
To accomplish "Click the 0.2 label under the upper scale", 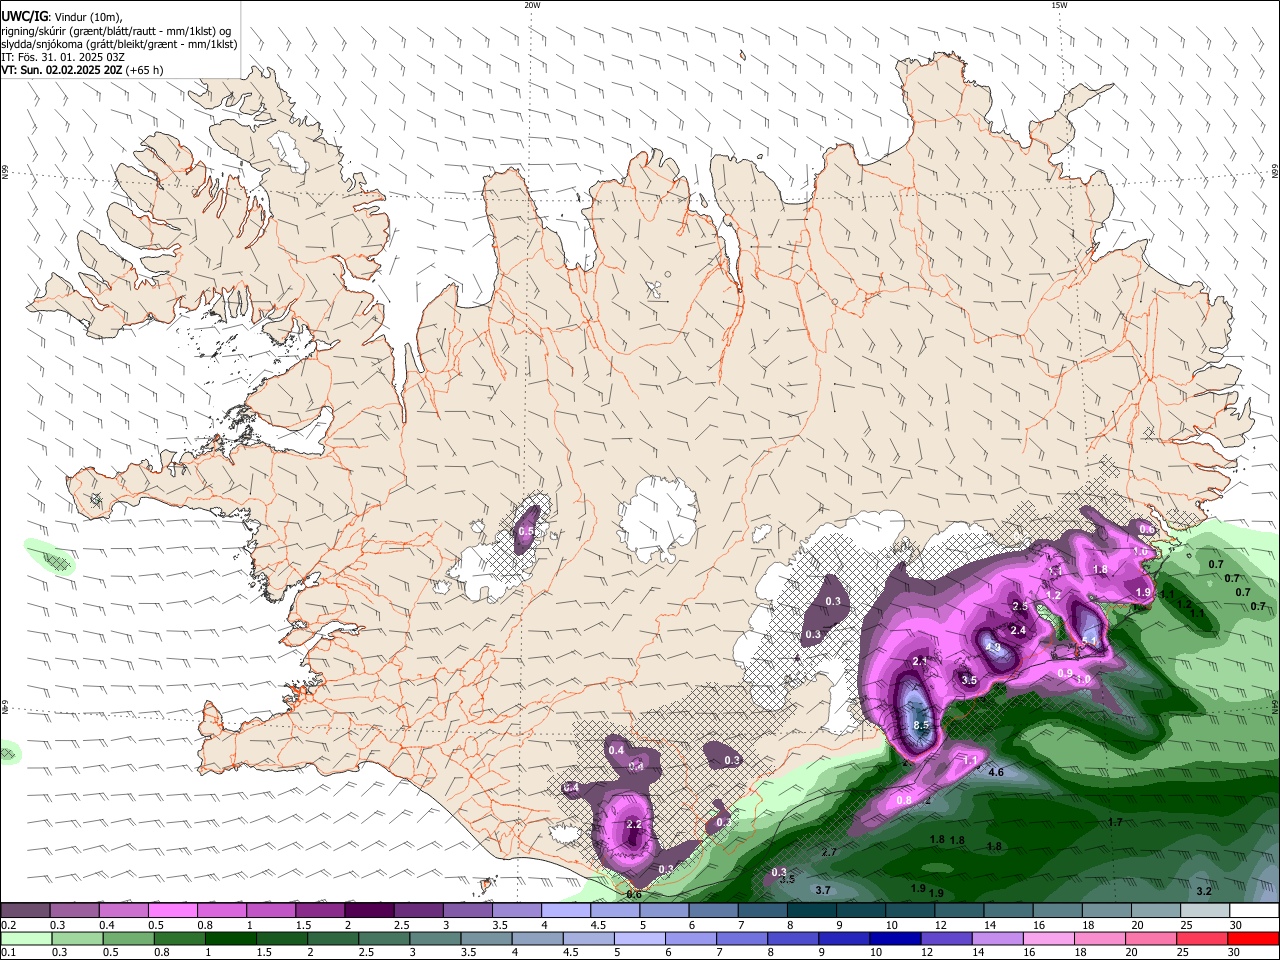I will (9, 925).
